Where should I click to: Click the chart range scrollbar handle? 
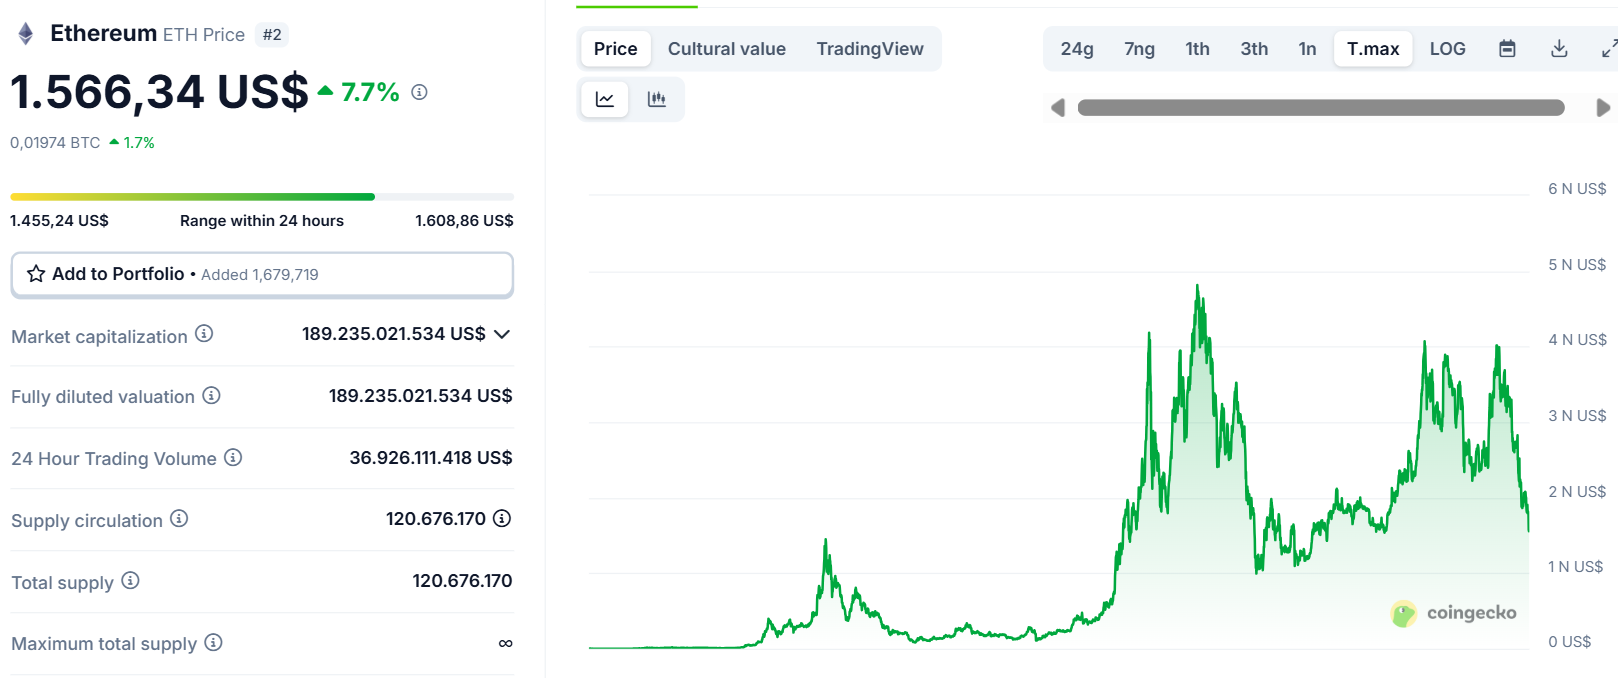click(1320, 108)
